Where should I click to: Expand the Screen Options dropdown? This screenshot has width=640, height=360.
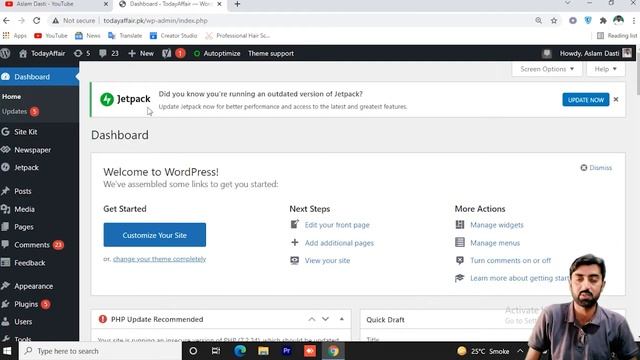tap(547, 69)
